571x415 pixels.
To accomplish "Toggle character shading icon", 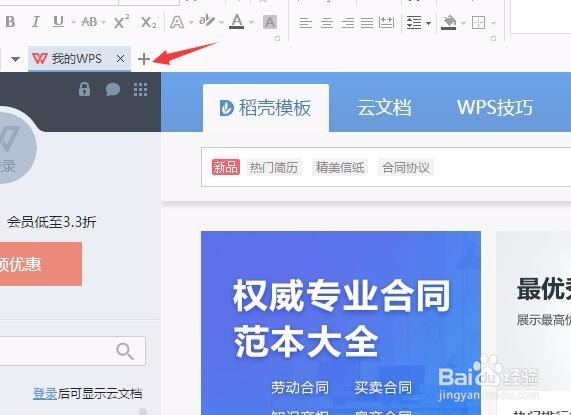I will click(x=270, y=22).
